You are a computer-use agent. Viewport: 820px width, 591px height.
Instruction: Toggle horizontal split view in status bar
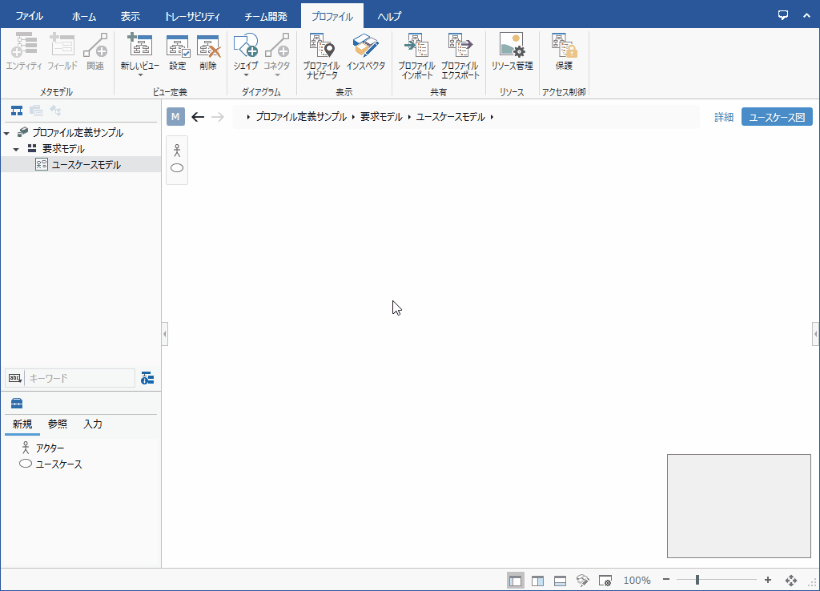(x=558, y=579)
